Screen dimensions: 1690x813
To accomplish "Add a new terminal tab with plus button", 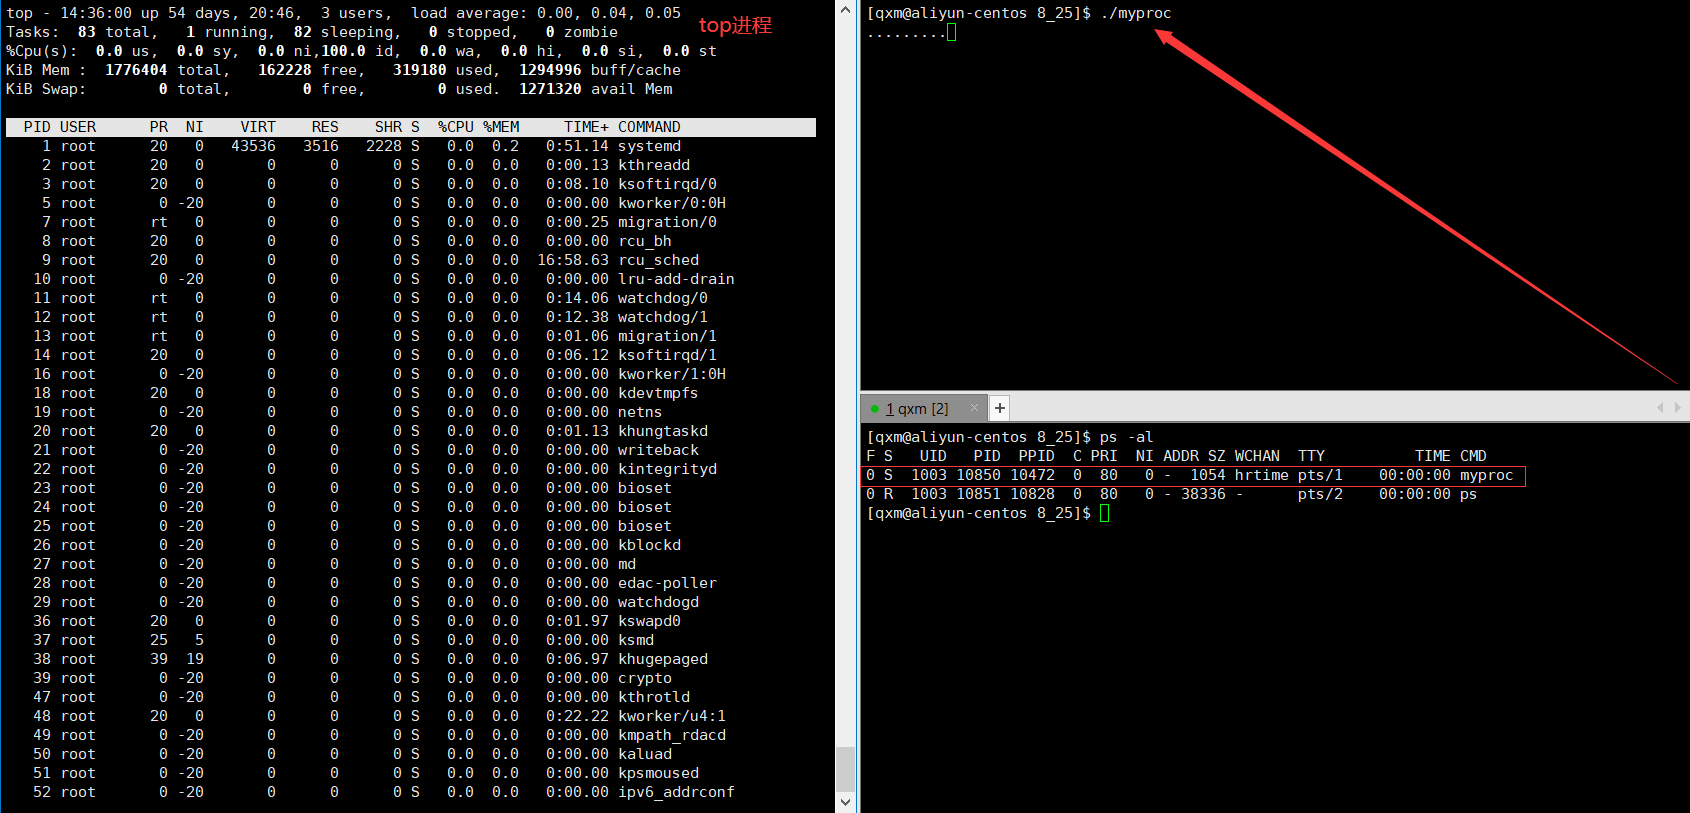I will [x=999, y=408].
